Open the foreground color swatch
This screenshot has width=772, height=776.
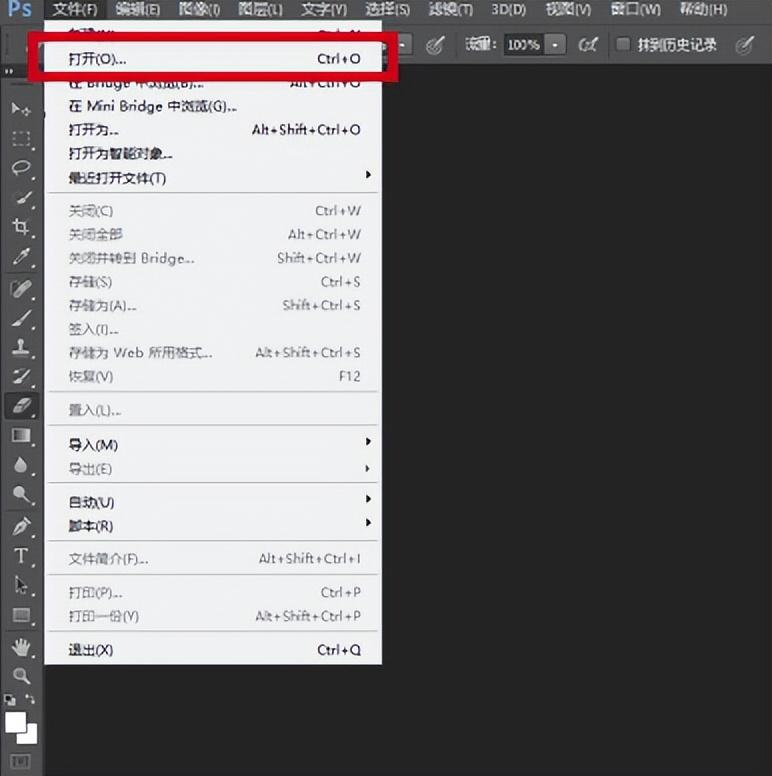click(x=15, y=722)
